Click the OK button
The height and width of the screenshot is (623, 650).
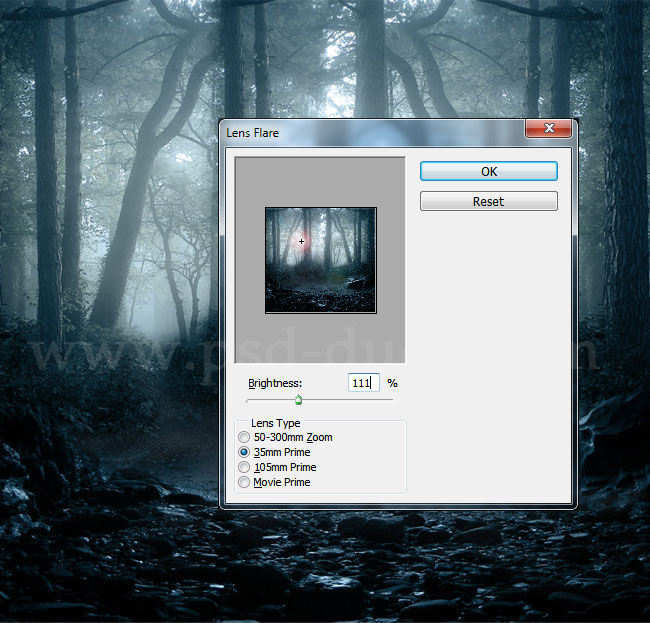tap(488, 171)
